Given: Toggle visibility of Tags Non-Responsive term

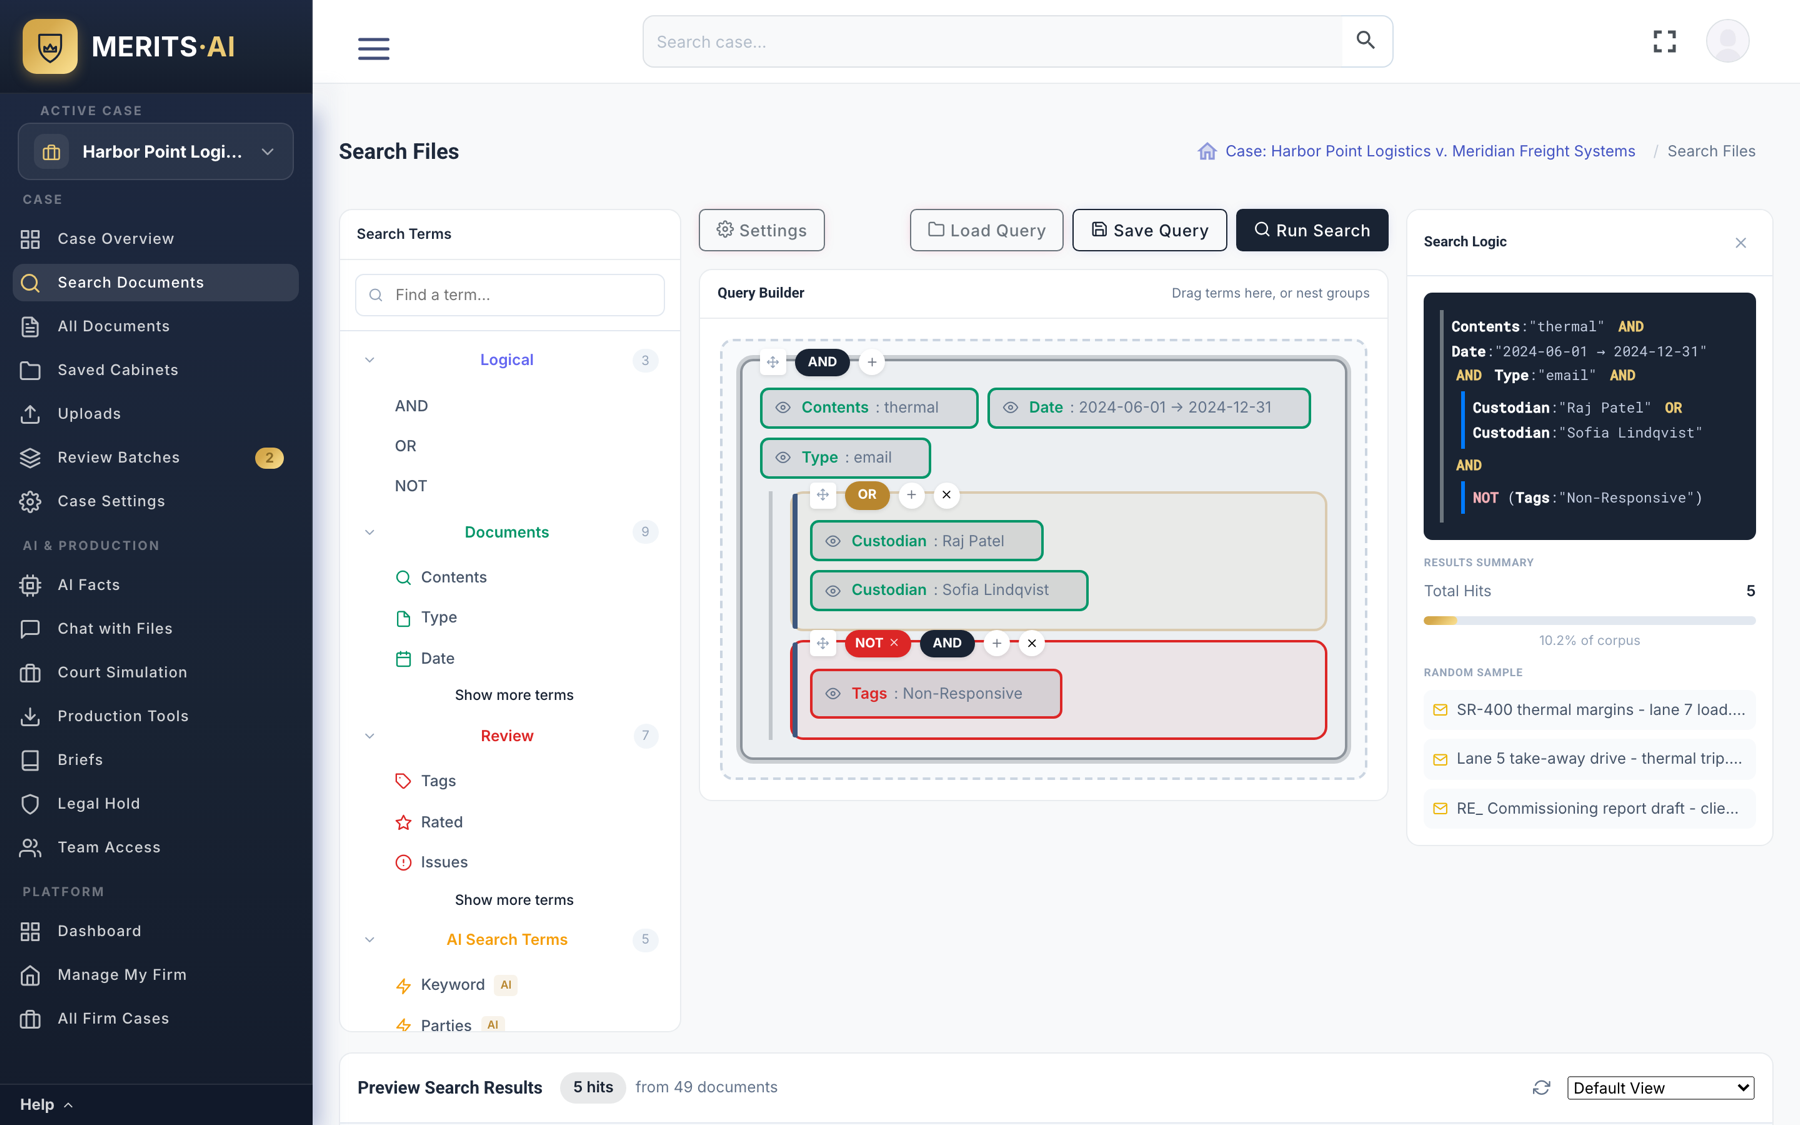Looking at the screenshot, I should (x=833, y=694).
